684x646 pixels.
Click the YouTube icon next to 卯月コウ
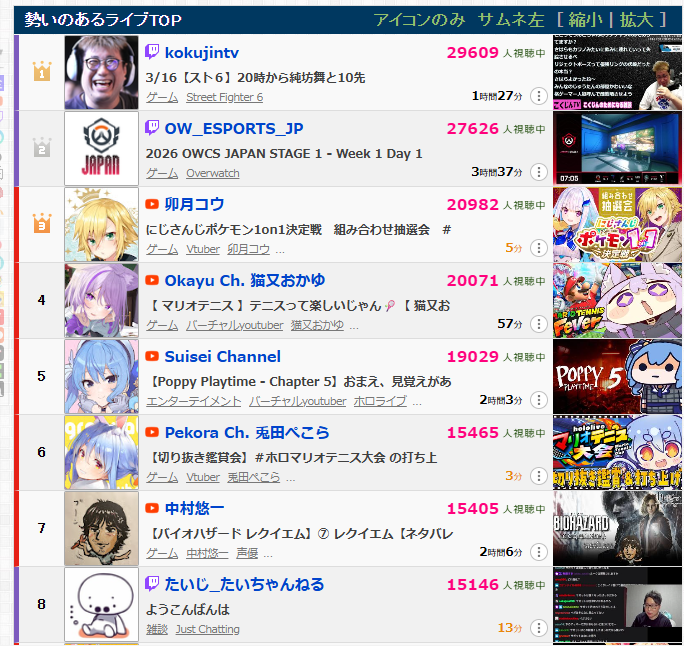click(x=152, y=204)
